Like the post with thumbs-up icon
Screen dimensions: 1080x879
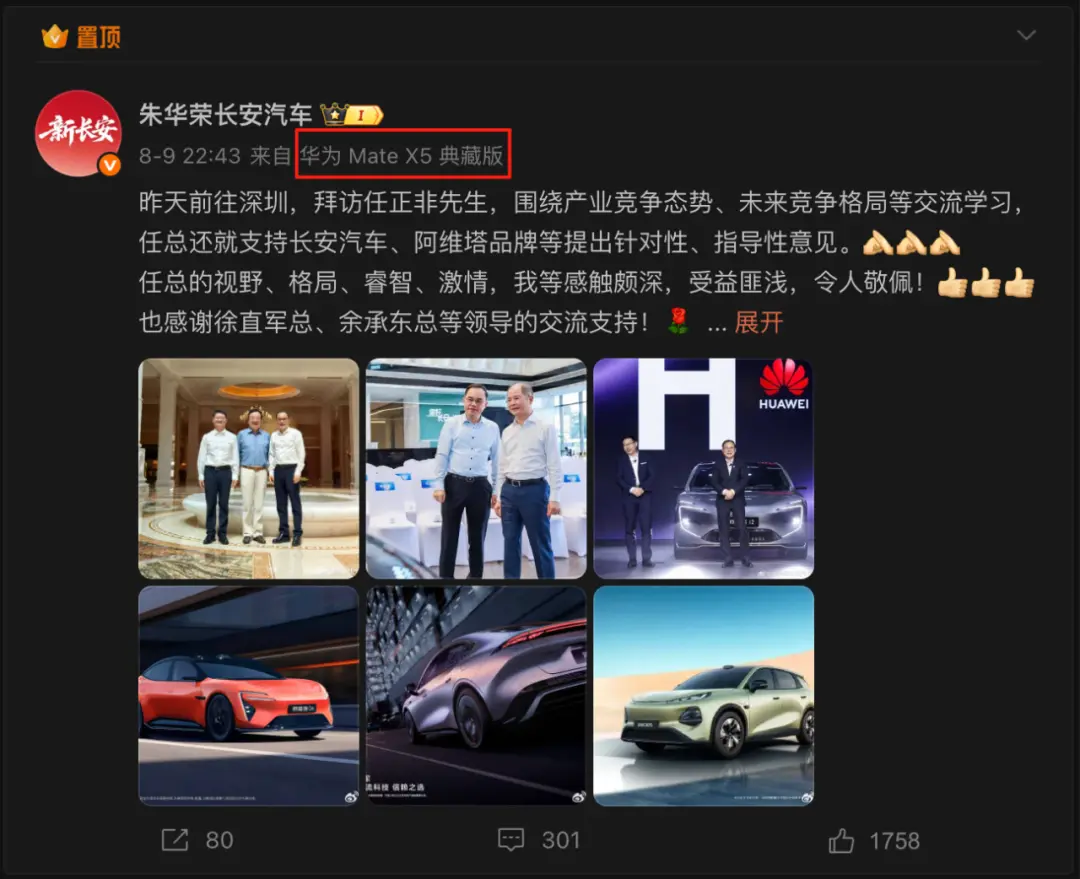841,840
